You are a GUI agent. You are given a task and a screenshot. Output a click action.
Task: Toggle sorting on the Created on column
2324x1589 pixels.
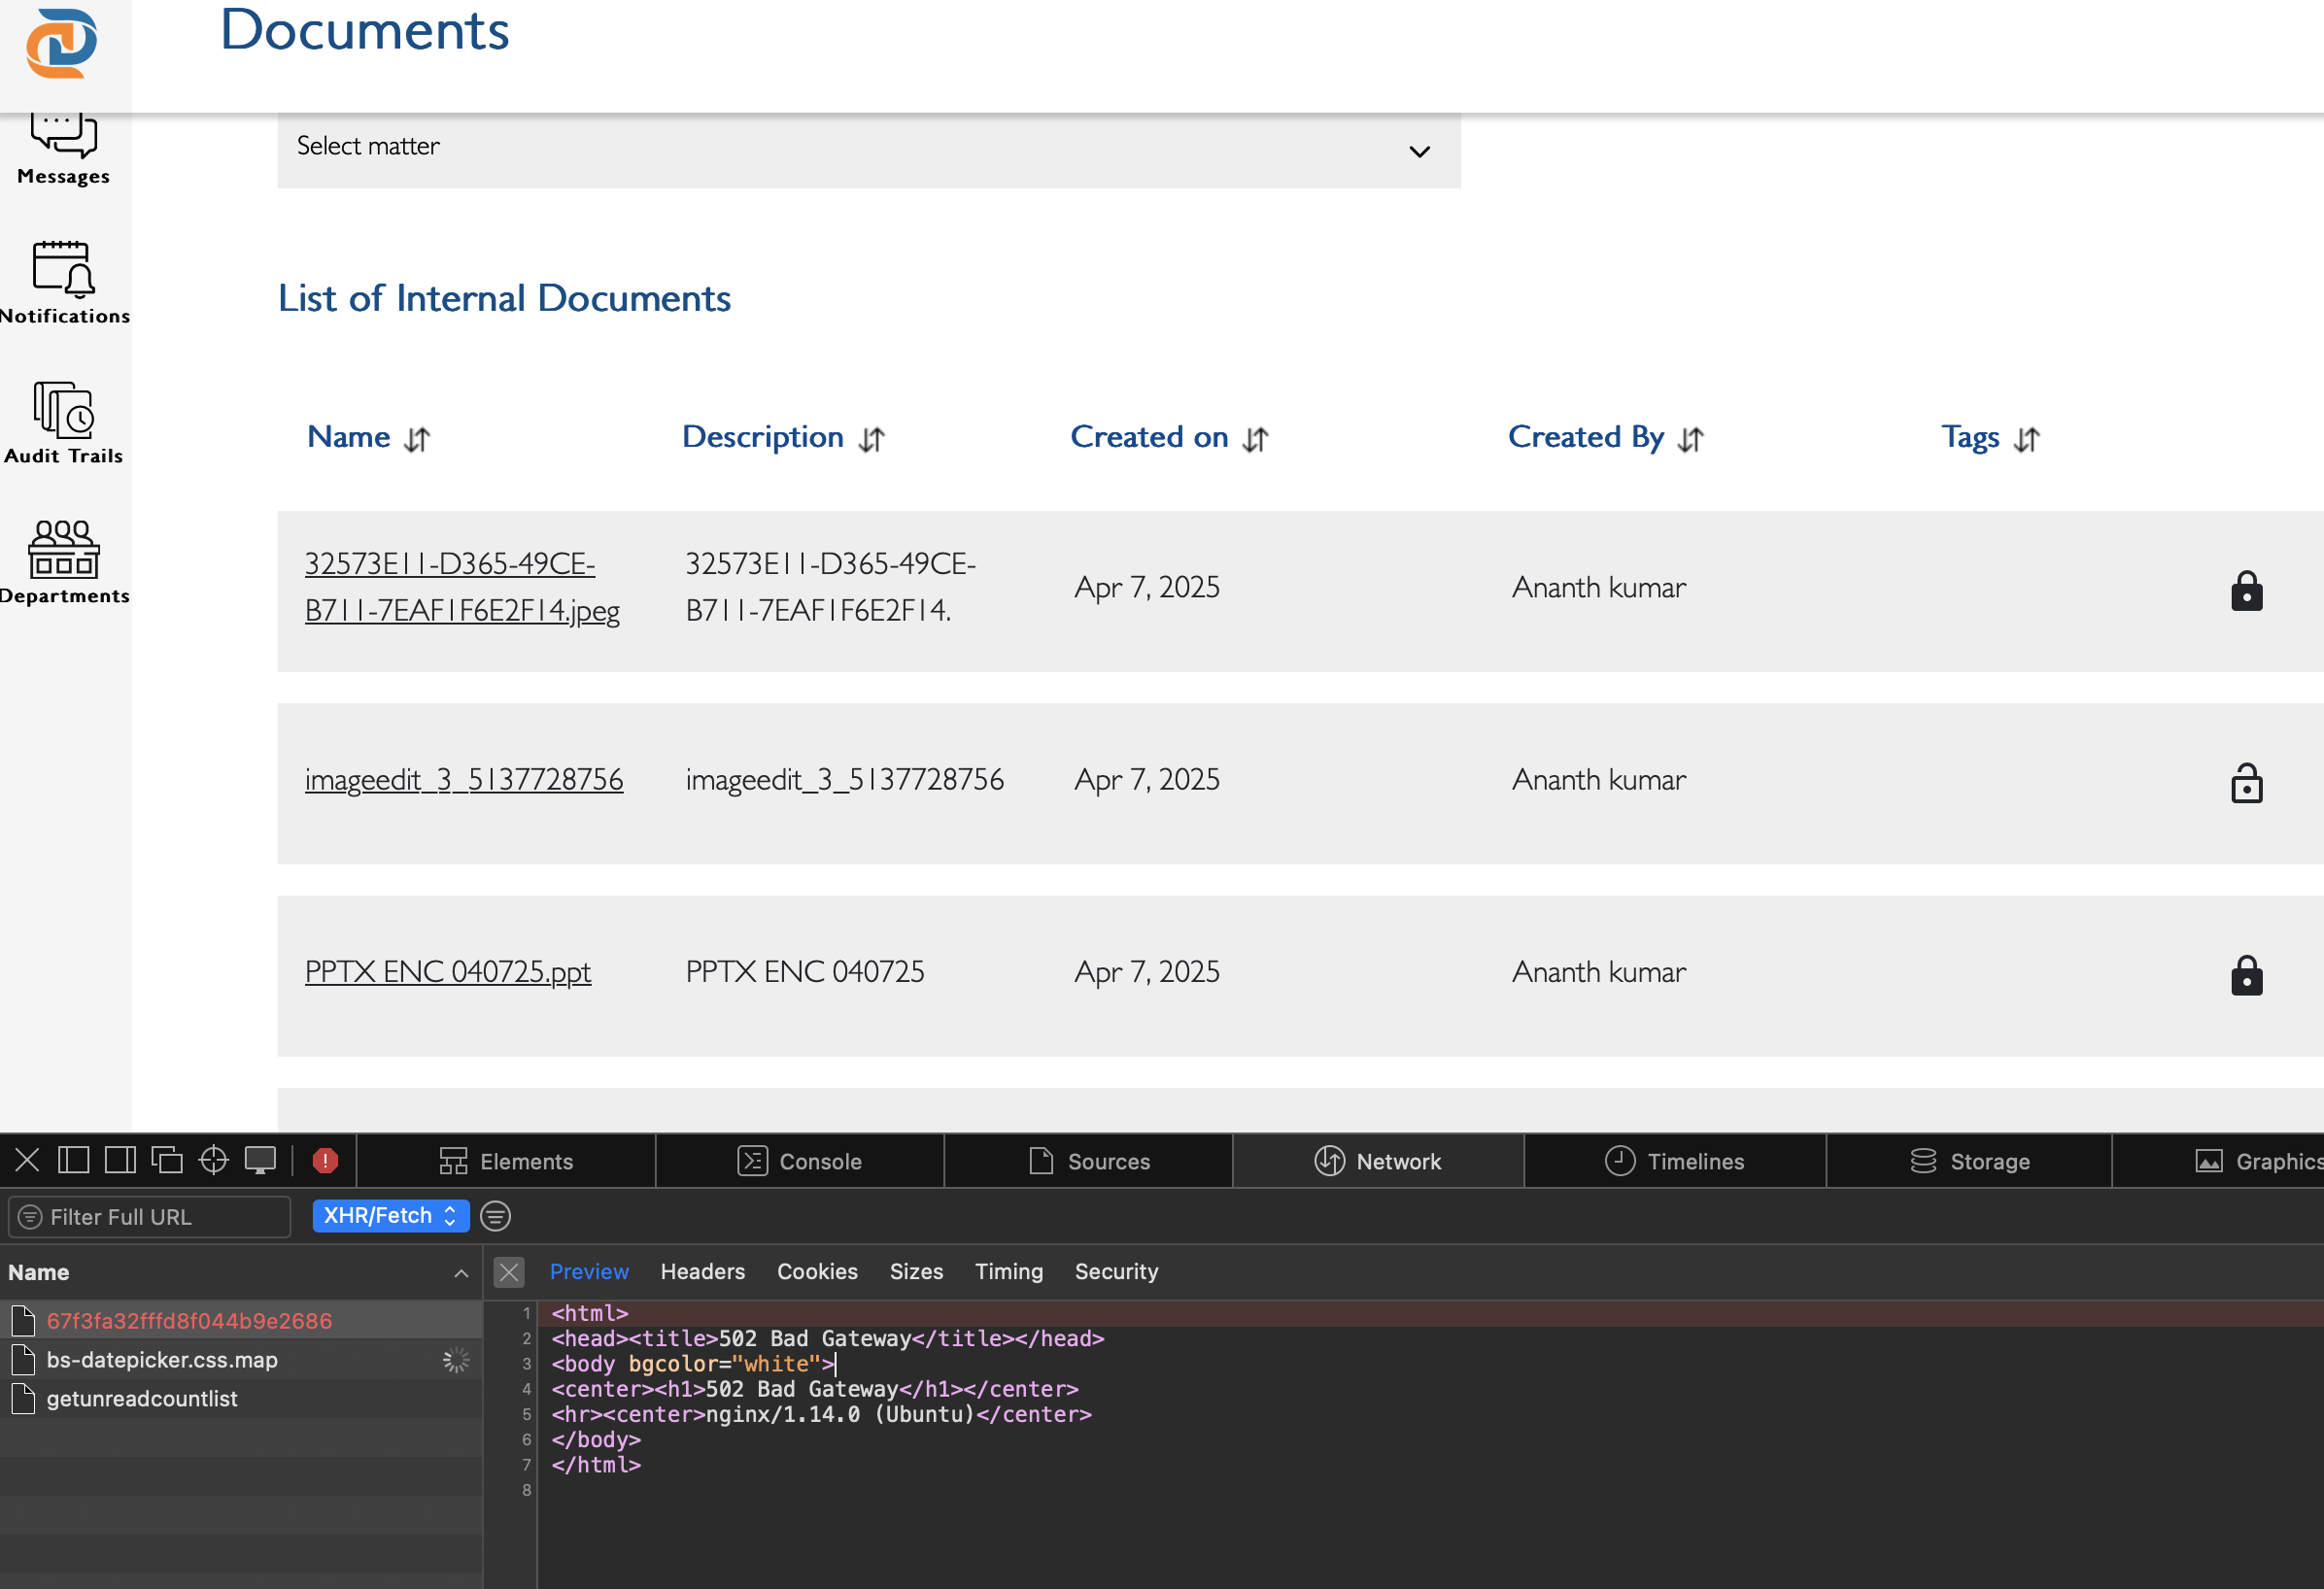pyautogui.click(x=1256, y=438)
